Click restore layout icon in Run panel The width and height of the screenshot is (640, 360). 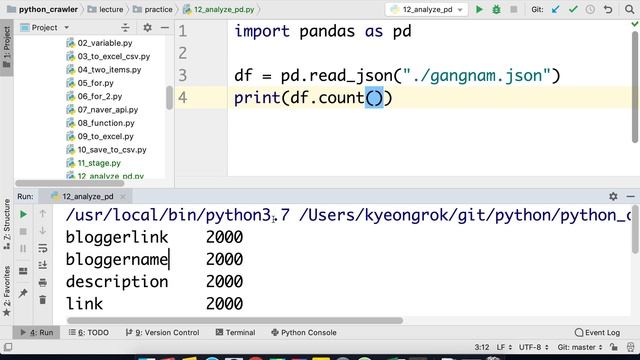[23, 271]
